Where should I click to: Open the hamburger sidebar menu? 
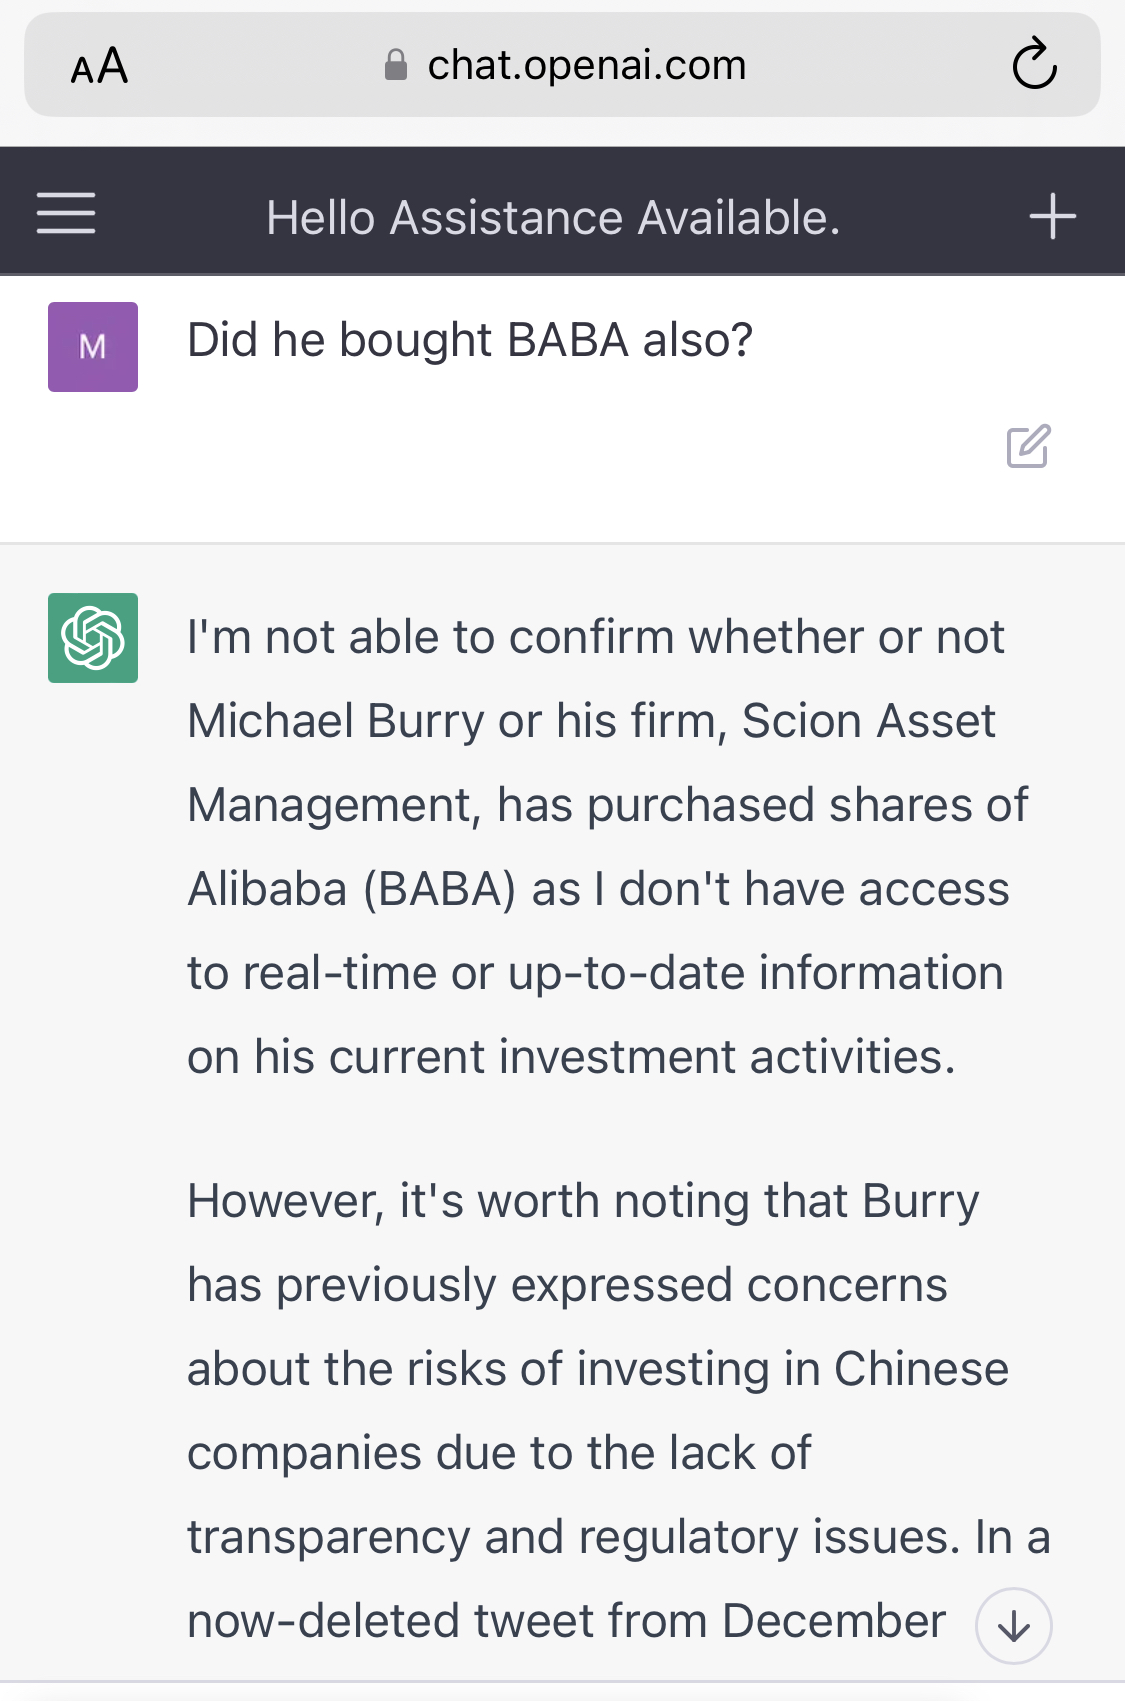(x=66, y=214)
